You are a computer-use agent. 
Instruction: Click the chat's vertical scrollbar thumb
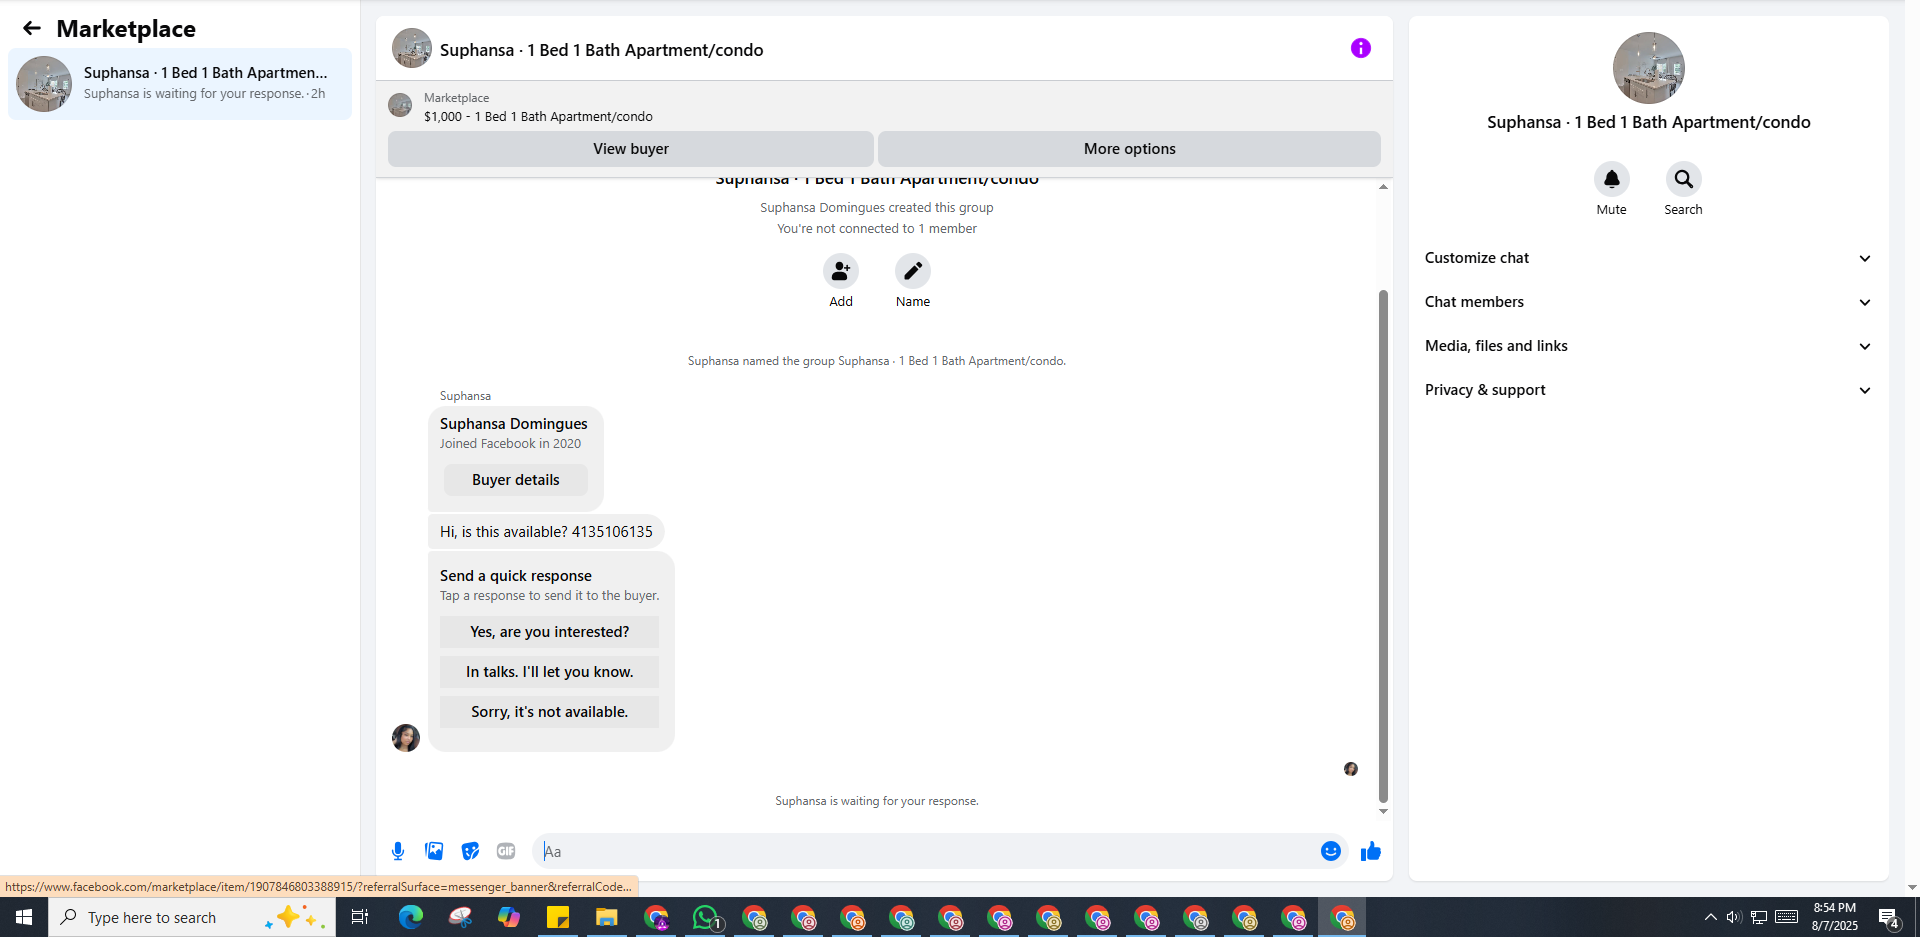tap(1383, 546)
